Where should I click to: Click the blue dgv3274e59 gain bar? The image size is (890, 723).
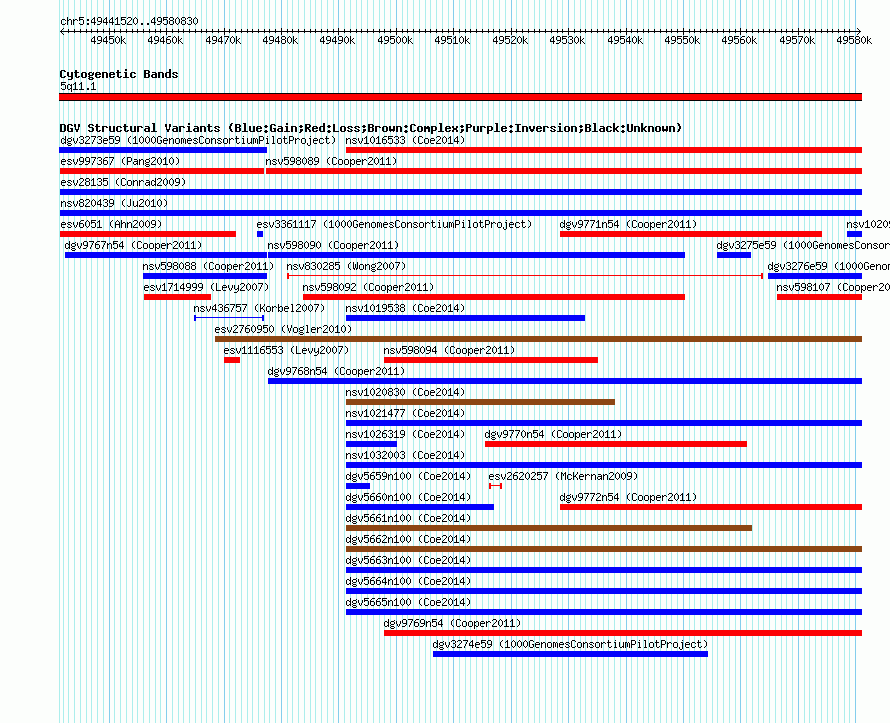pos(570,654)
